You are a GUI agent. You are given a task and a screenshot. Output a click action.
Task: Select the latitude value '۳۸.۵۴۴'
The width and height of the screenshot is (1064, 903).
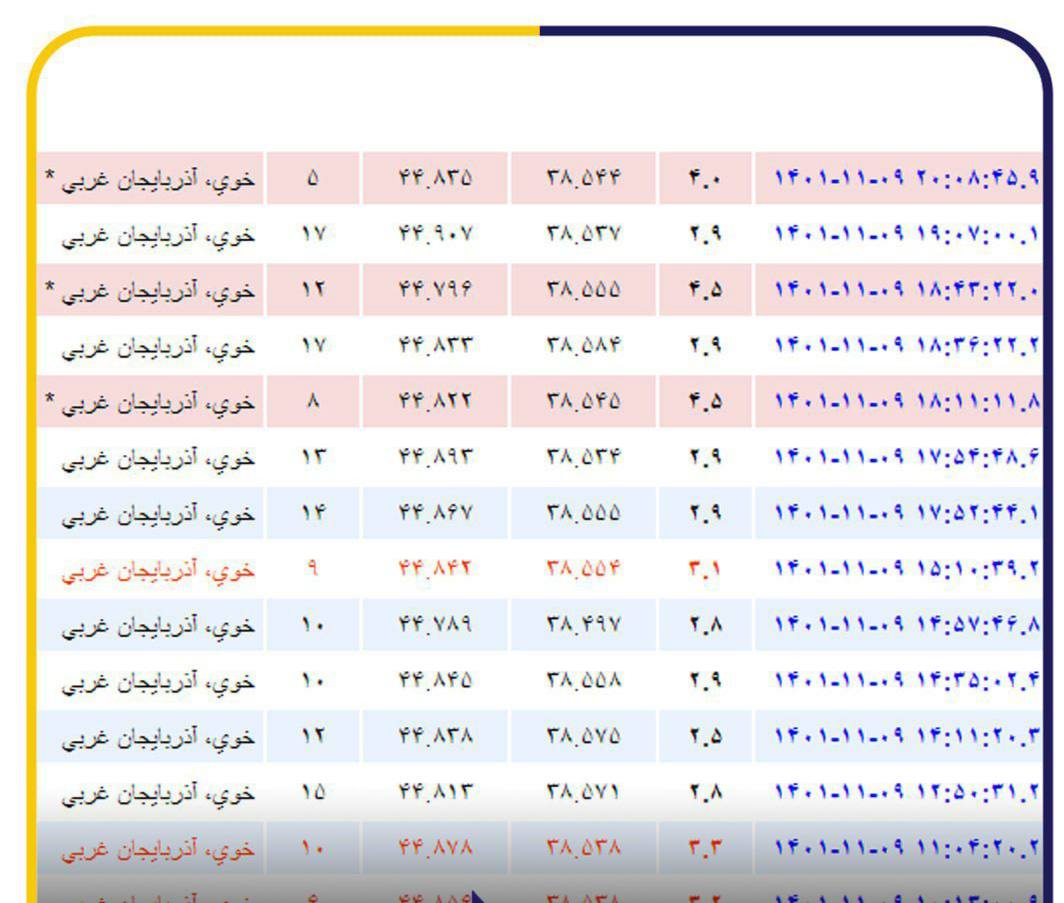point(584,178)
